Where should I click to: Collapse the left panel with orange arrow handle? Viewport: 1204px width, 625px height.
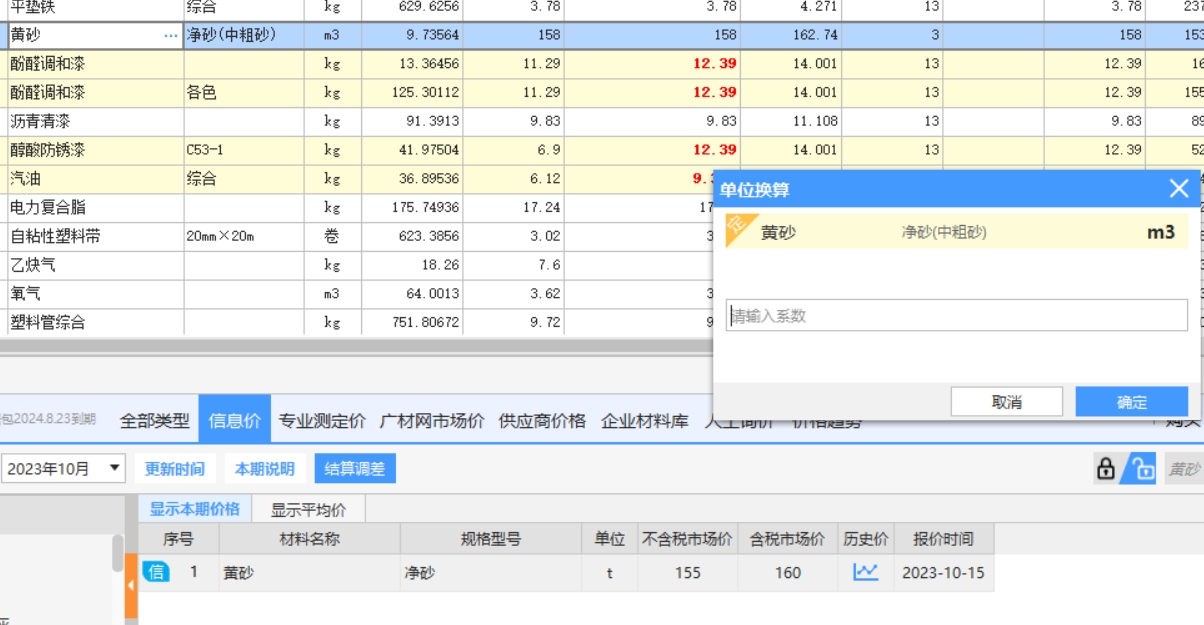(130, 585)
